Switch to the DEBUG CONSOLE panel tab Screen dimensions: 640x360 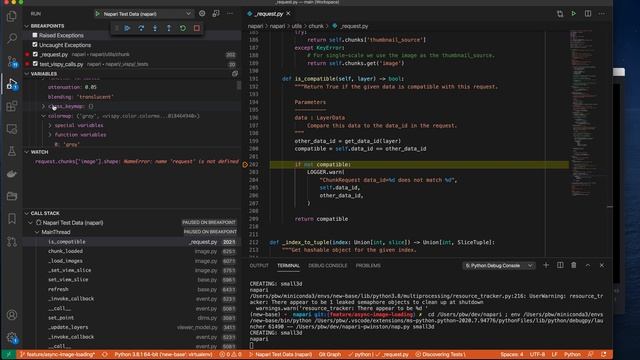328,265
